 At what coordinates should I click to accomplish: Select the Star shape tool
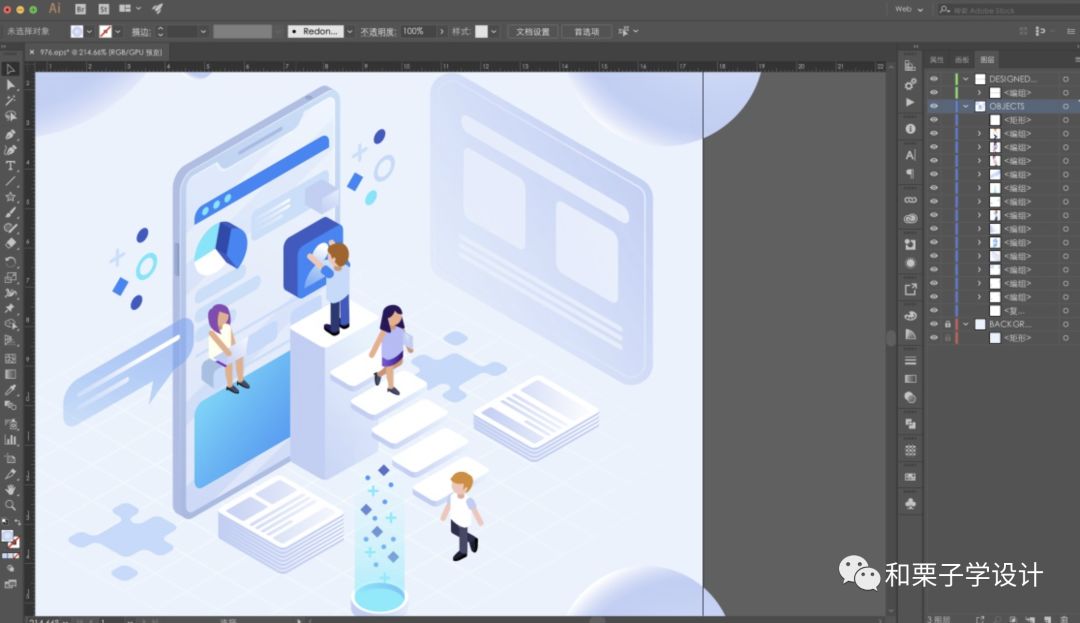click(x=10, y=197)
